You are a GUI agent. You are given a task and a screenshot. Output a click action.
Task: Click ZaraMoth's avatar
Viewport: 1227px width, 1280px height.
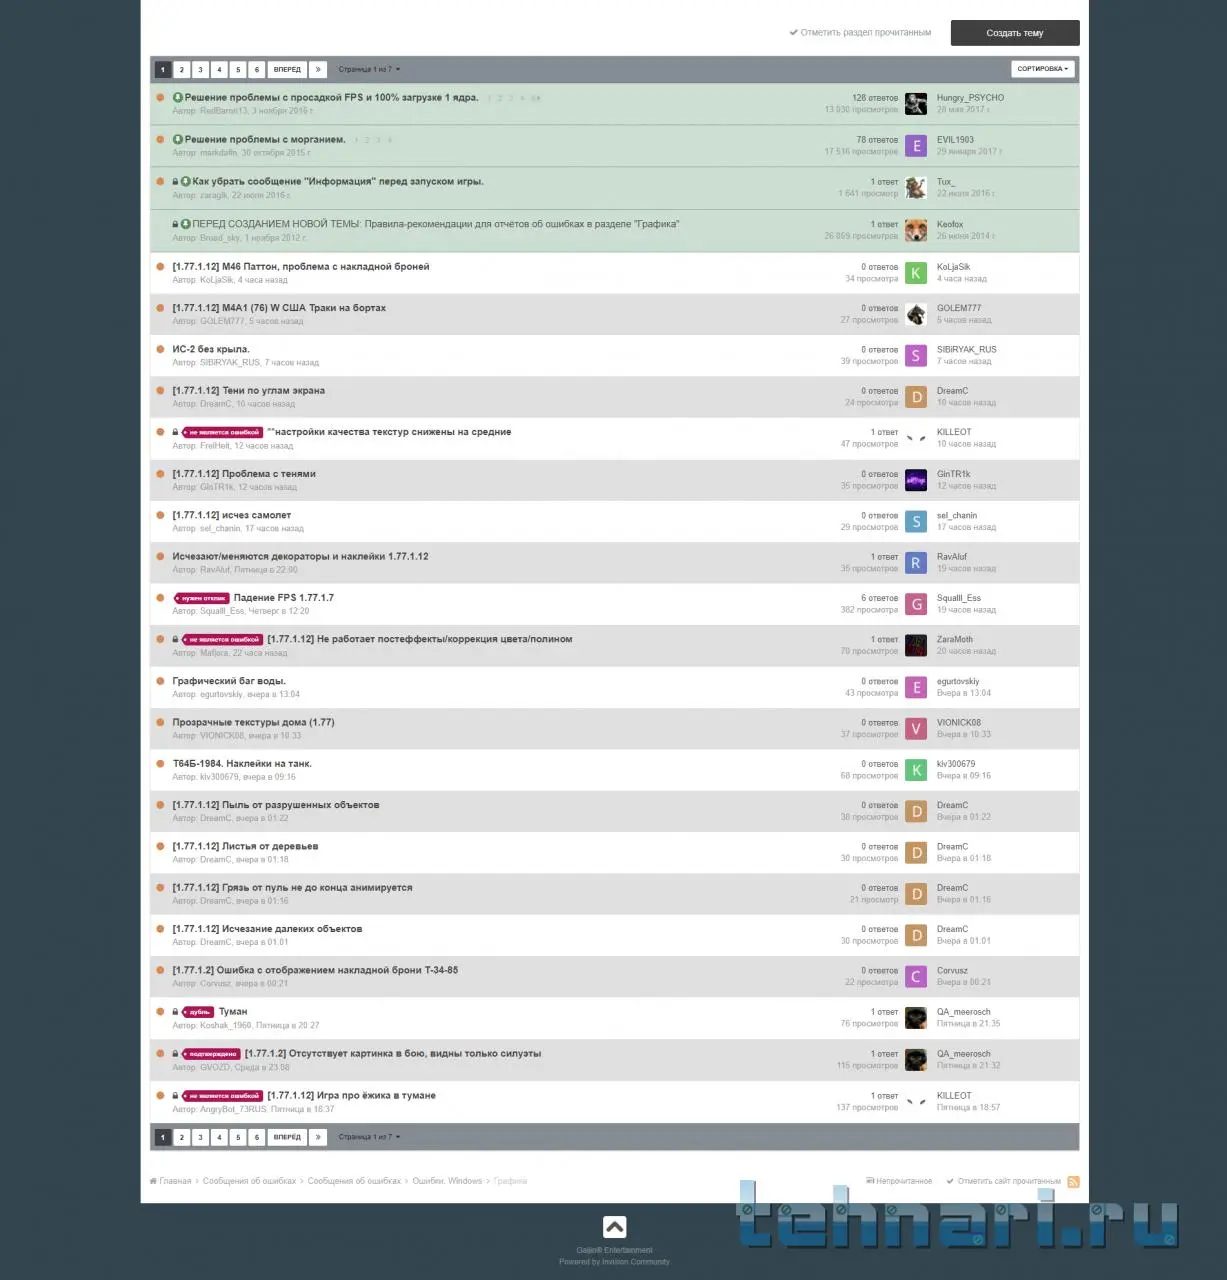tap(916, 646)
